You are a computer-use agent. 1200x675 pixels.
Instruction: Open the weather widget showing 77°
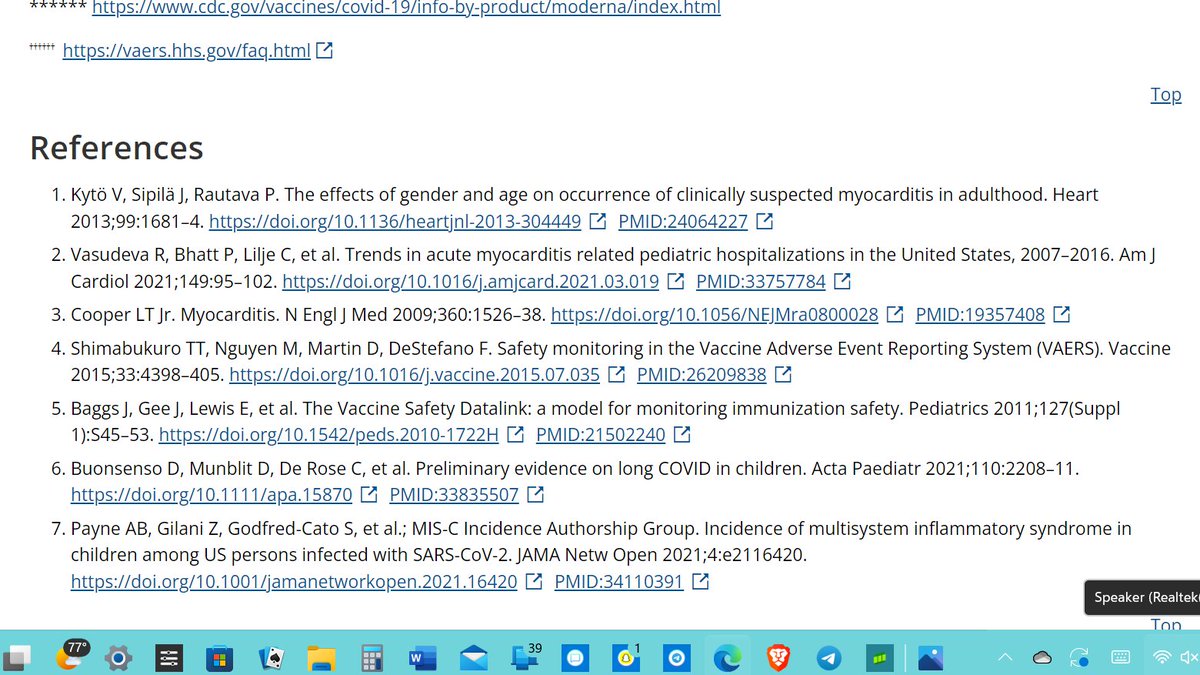(x=72, y=656)
